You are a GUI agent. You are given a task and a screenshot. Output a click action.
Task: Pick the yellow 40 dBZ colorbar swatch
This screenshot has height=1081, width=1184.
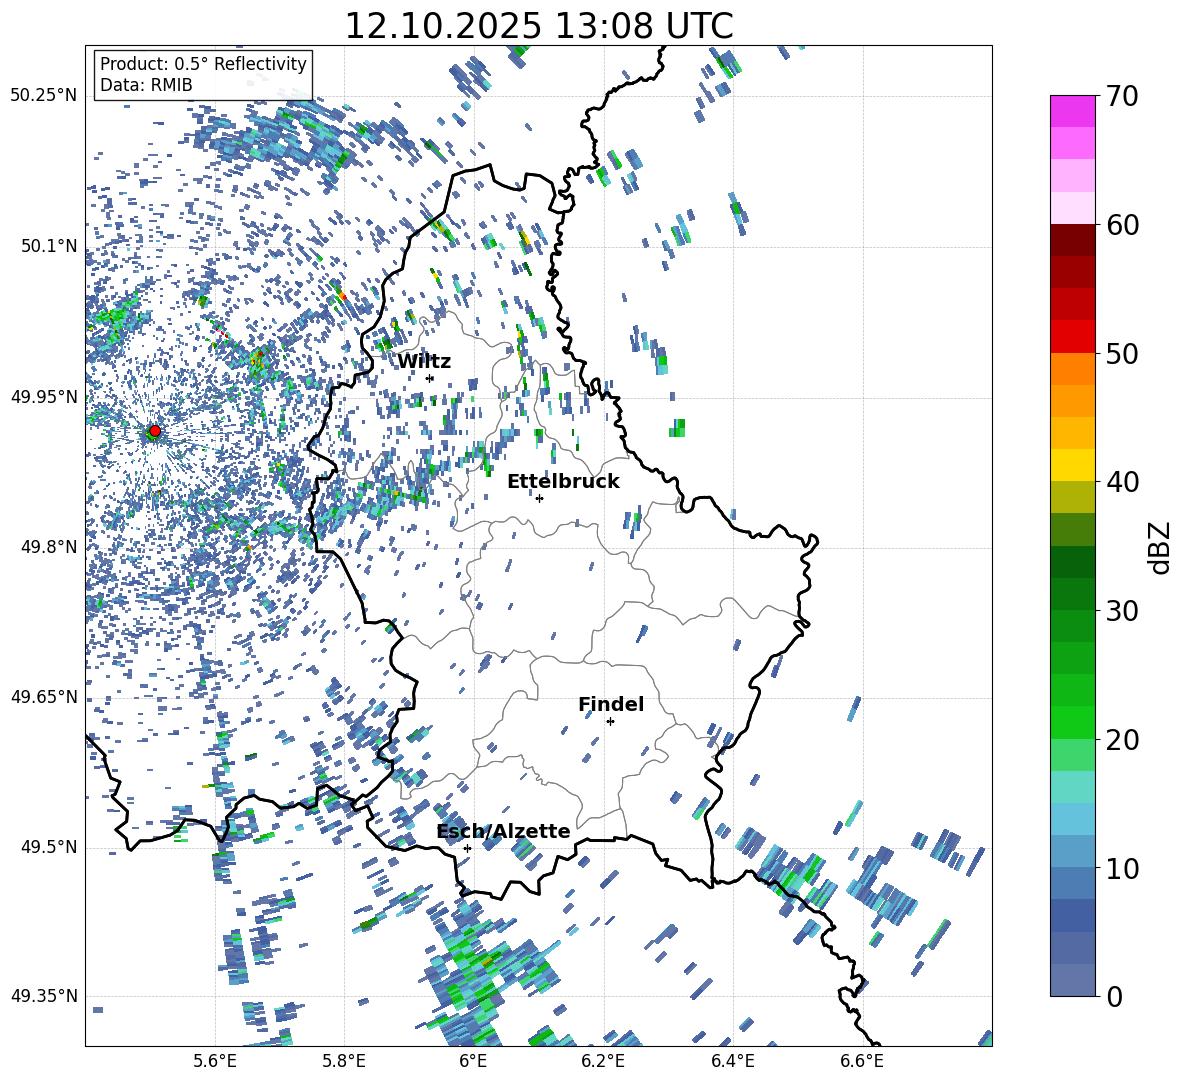[1073, 465]
